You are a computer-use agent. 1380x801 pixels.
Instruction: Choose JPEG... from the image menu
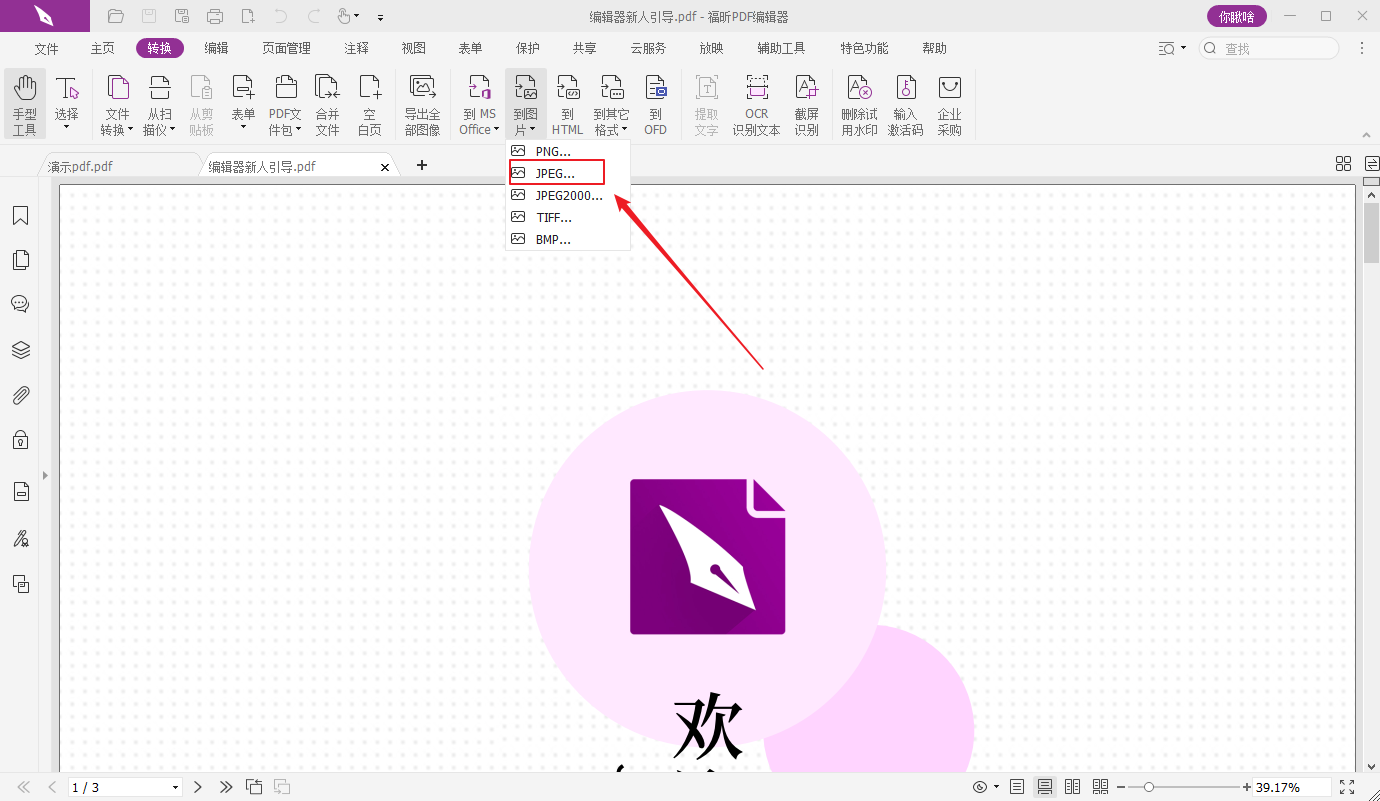tap(556, 173)
